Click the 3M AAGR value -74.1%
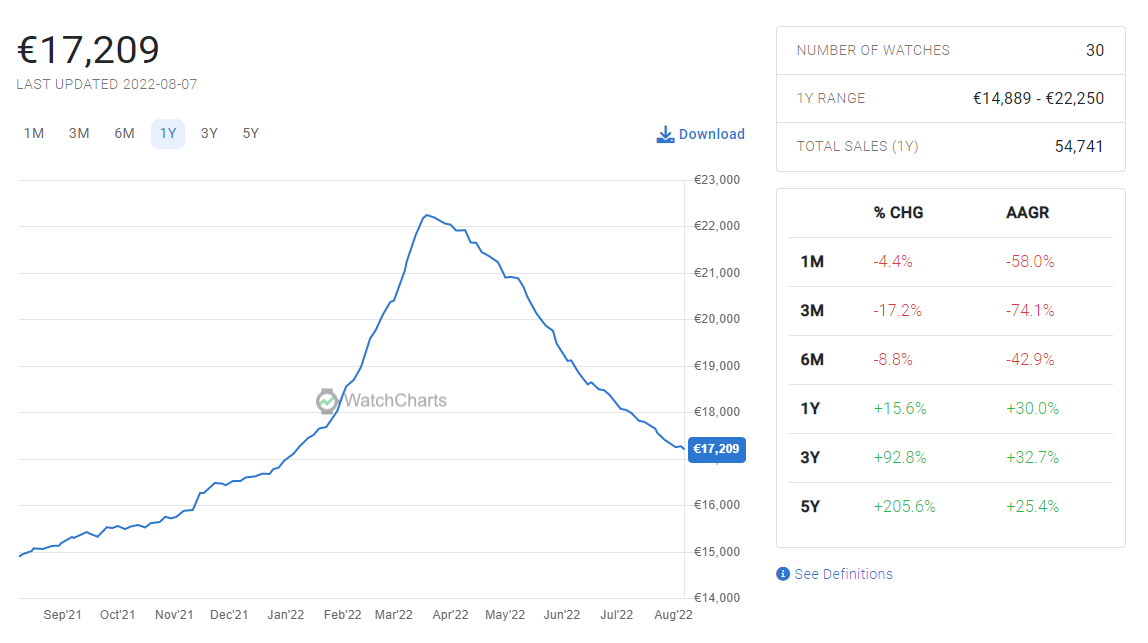Image resolution: width=1148 pixels, height=643 pixels. (x=1030, y=311)
